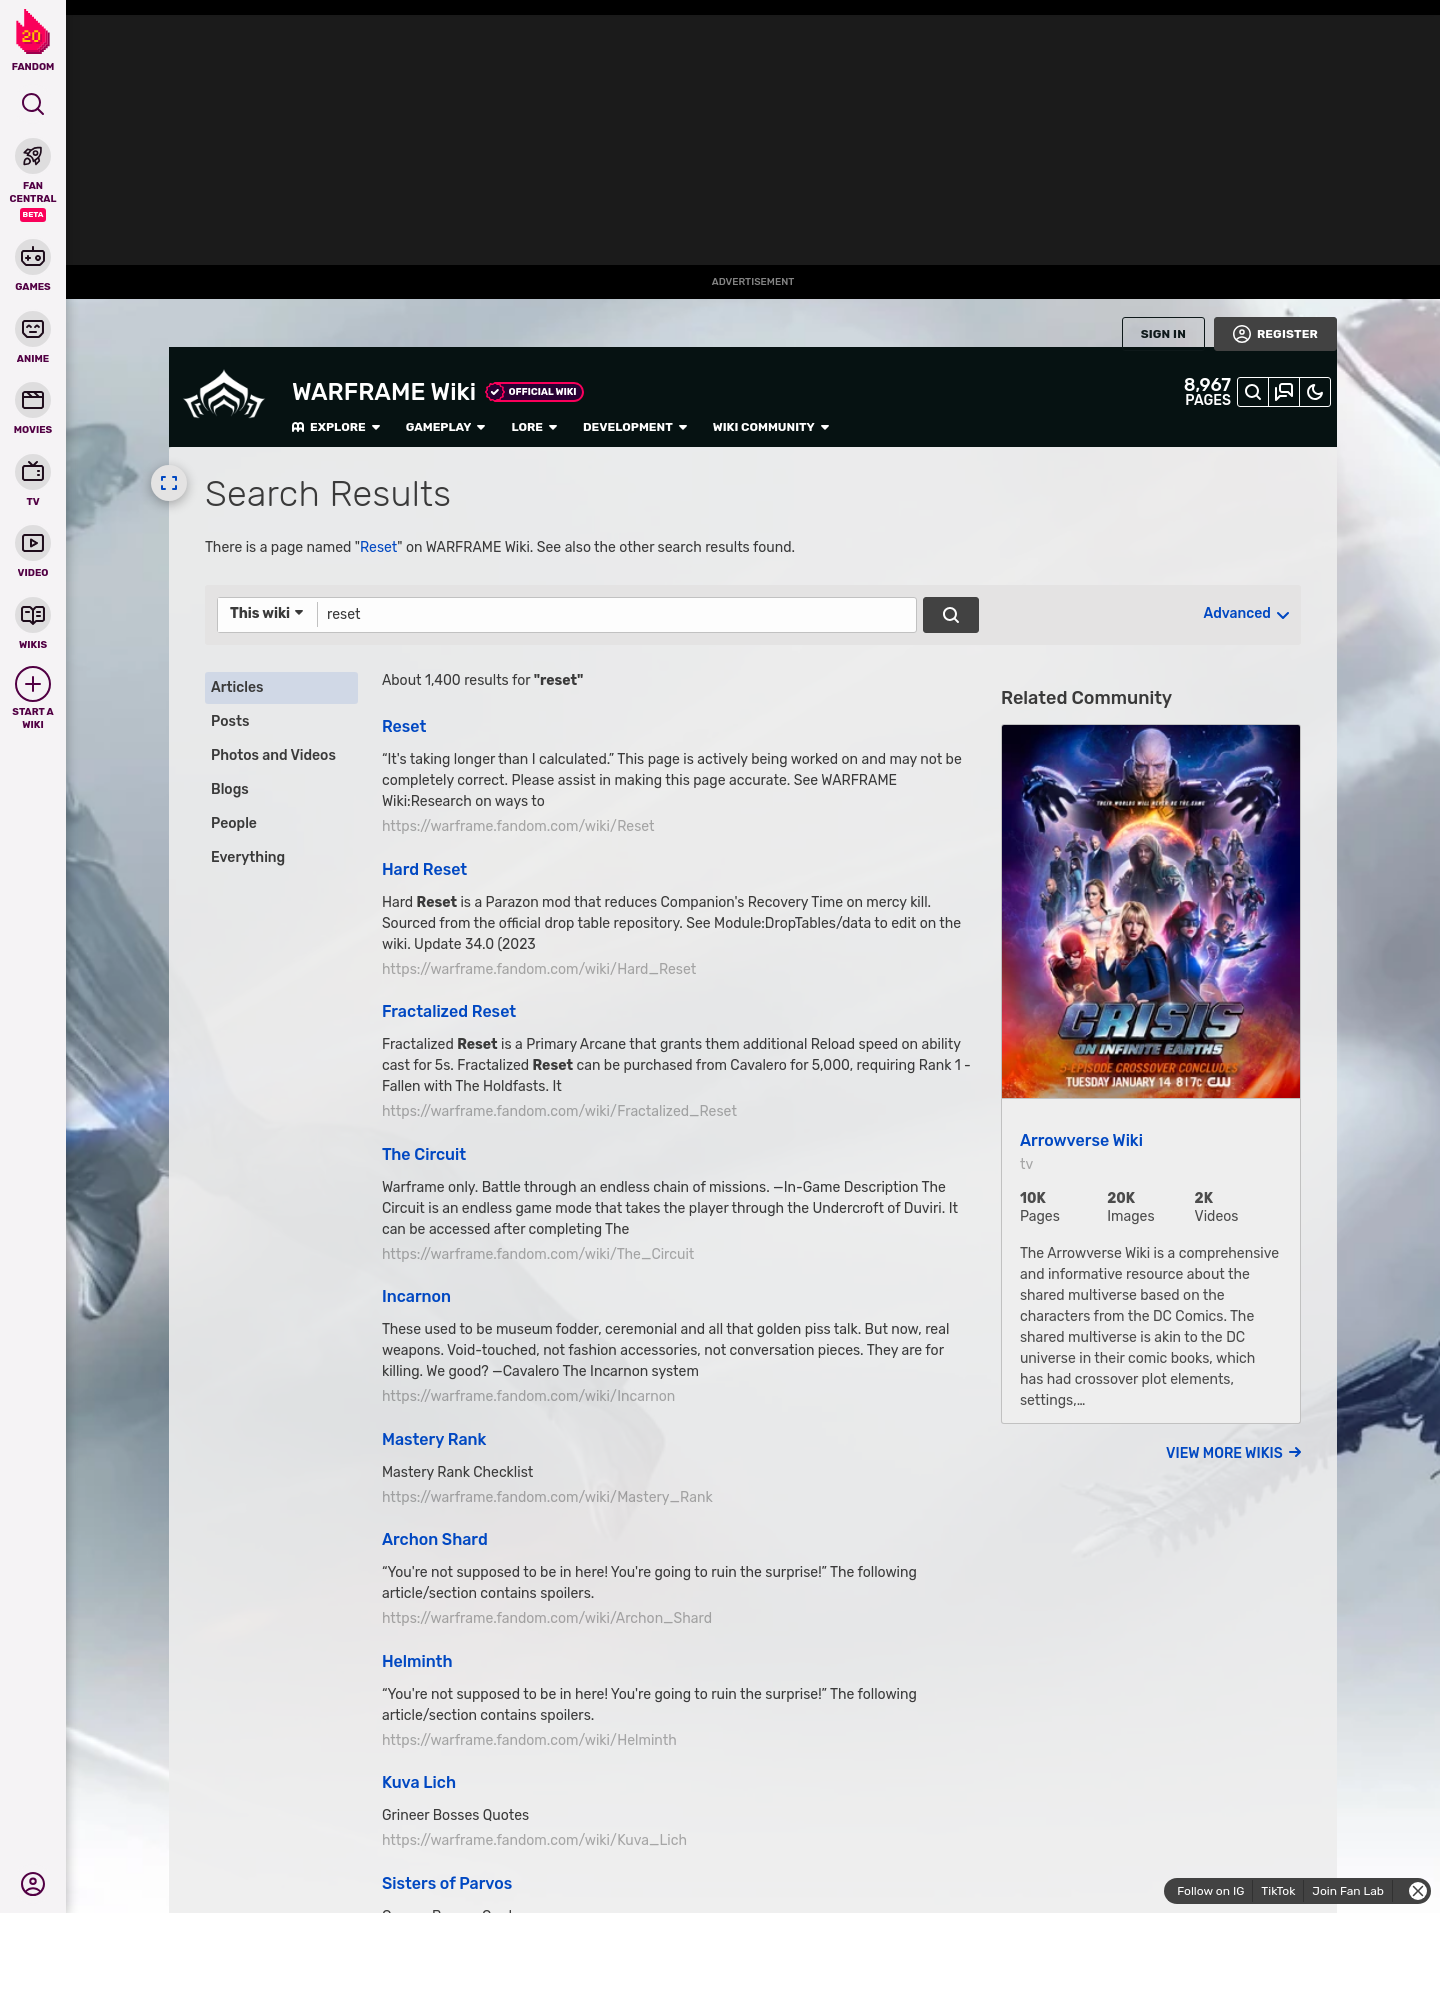
Task: Click Follow on IG link
Action: coord(1210,1891)
